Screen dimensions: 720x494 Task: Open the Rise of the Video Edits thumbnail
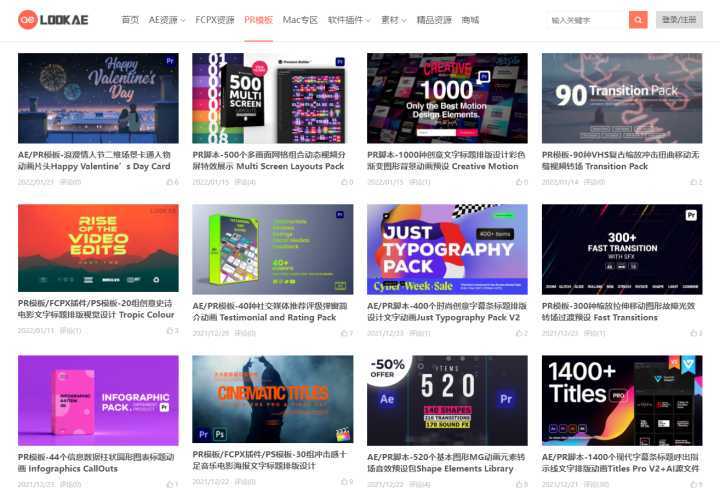click(98, 248)
